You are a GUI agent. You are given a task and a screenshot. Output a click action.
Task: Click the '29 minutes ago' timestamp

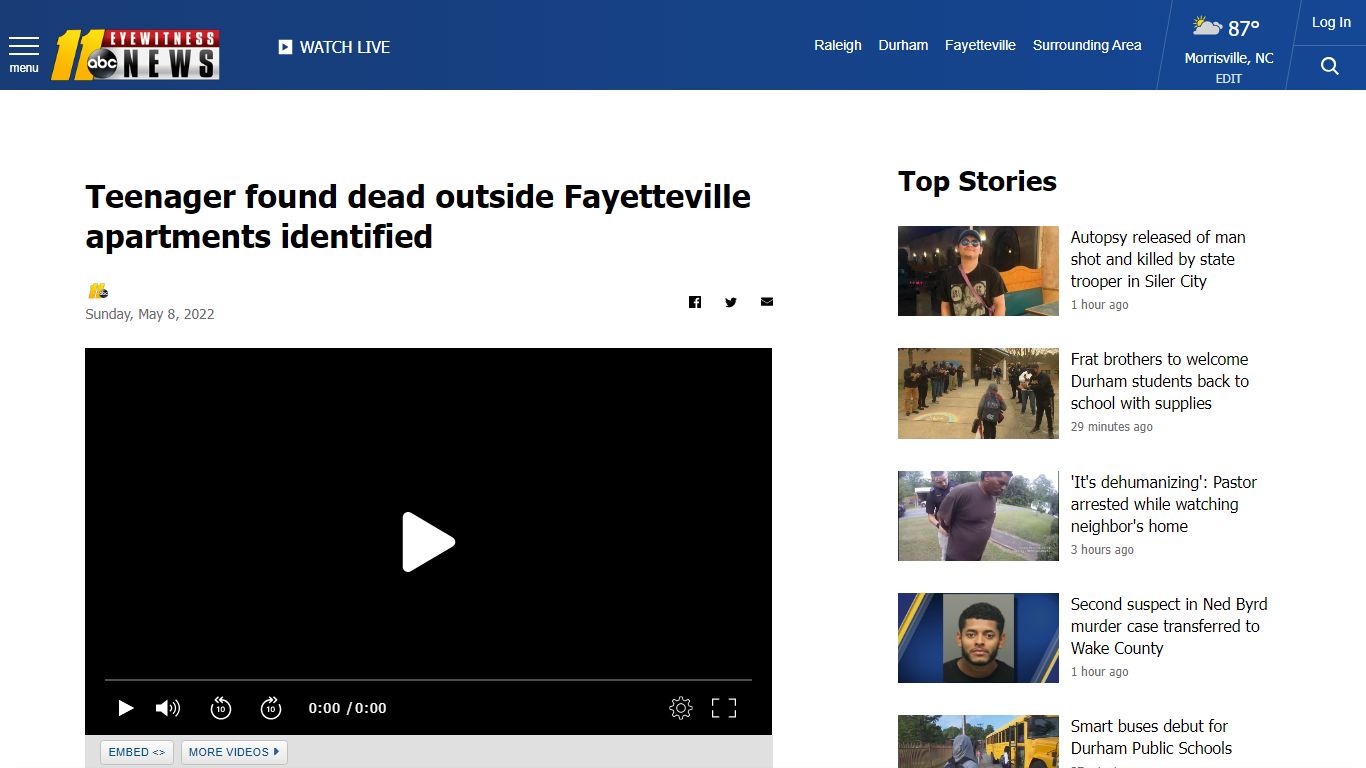point(1112,427)
